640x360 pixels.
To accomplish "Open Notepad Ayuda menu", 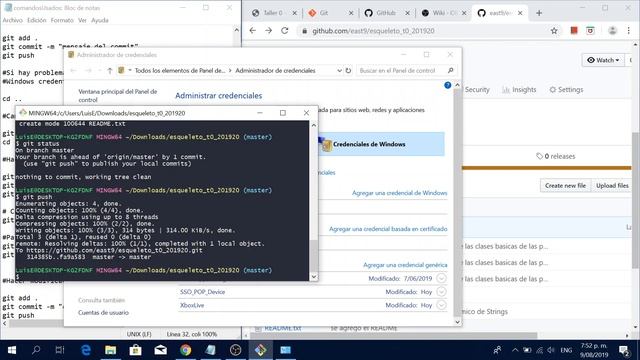I will [100, 20].
